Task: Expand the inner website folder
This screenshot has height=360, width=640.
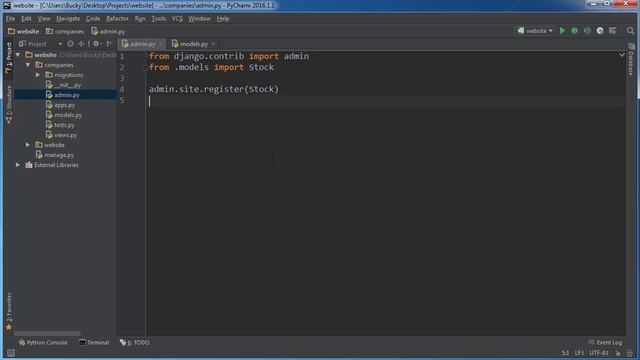Action: pyautogui.click(x=28, y=145)
